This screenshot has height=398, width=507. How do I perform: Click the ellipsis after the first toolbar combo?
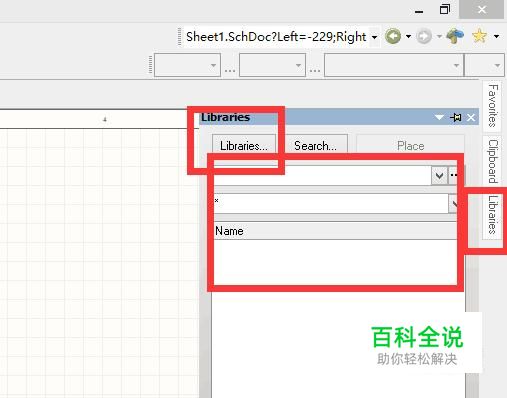click(230, 70)
